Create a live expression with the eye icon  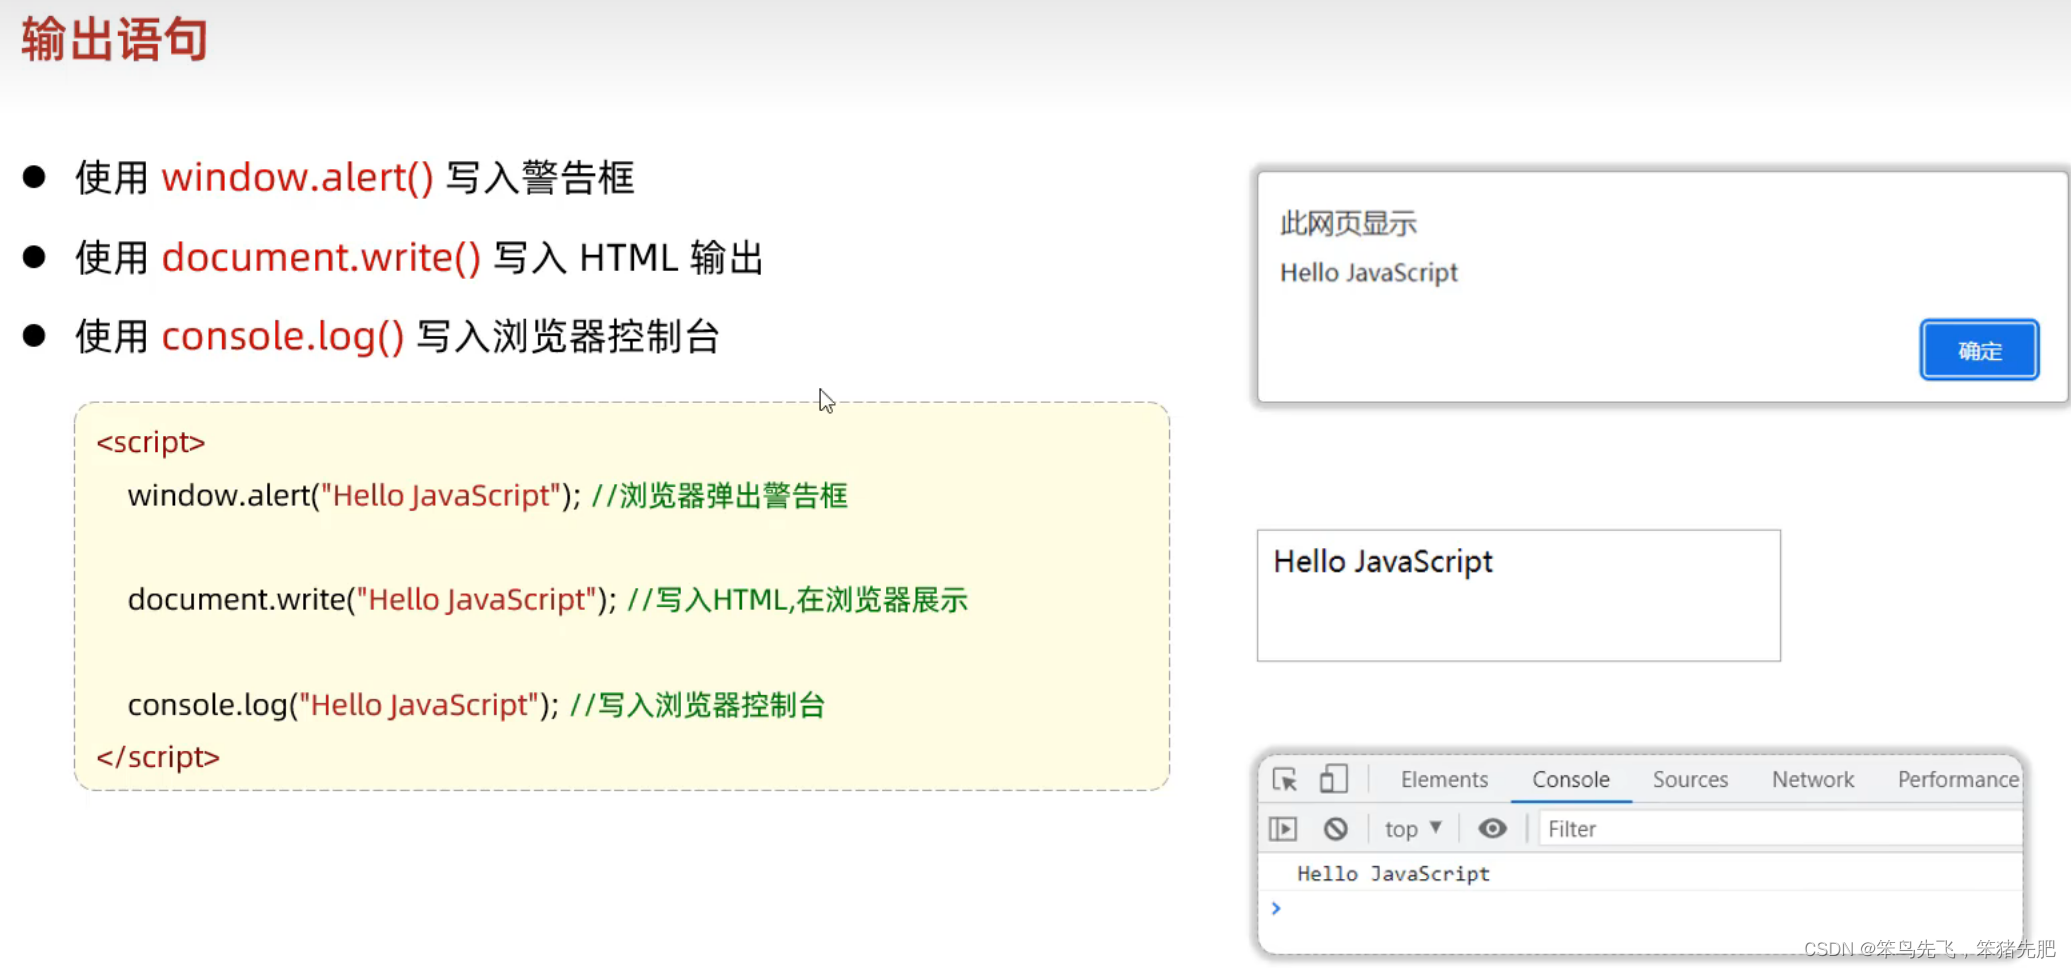(1492, 828)
